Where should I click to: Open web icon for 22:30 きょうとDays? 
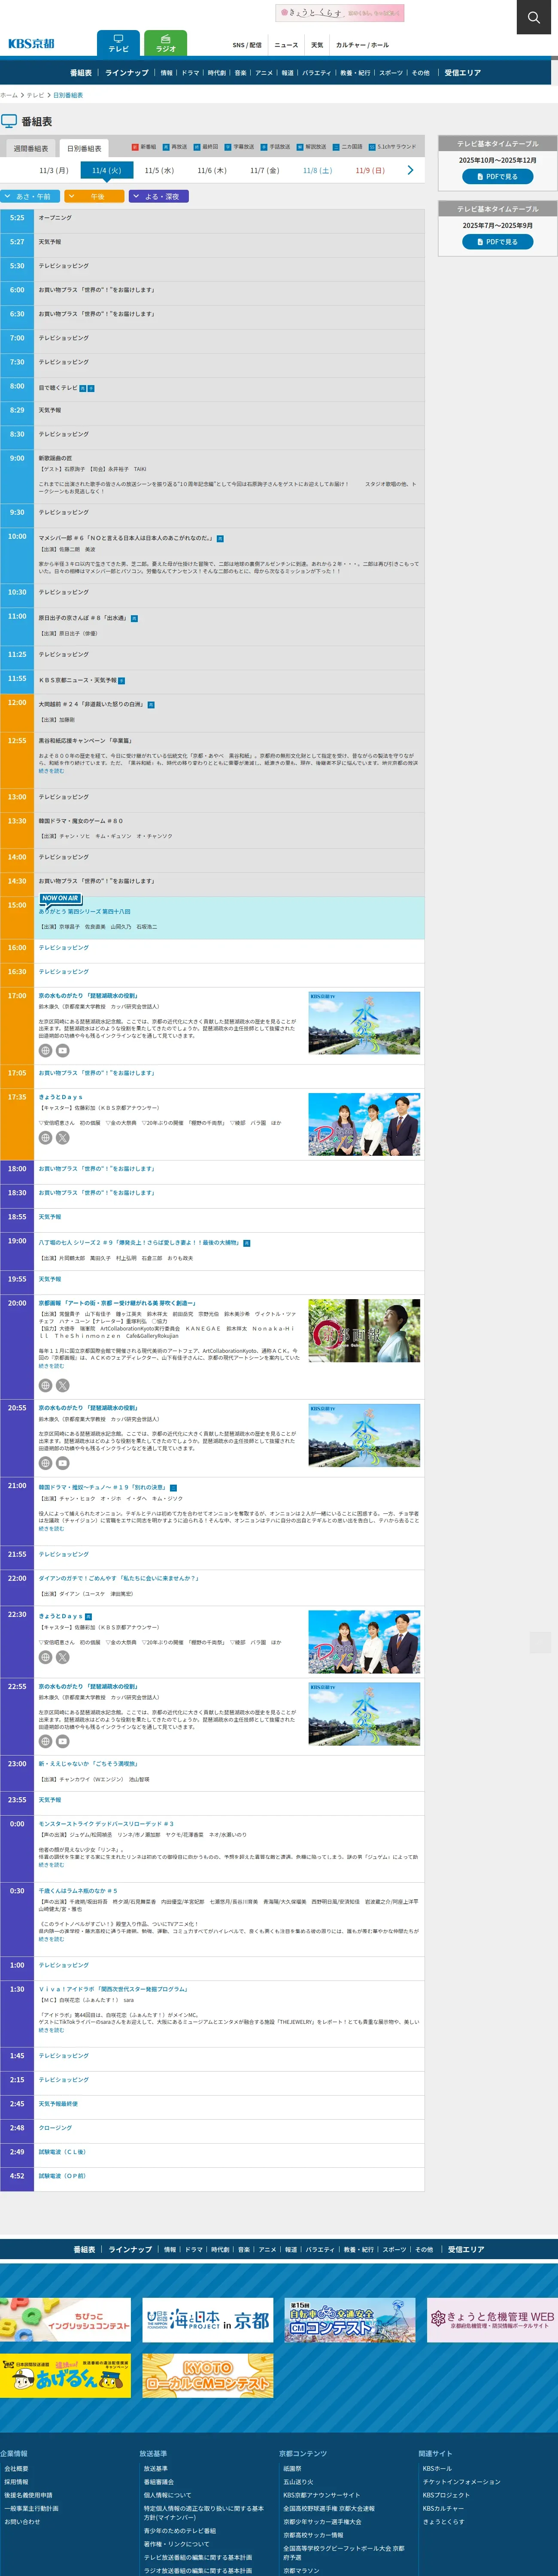click(x=45, y=1657)
